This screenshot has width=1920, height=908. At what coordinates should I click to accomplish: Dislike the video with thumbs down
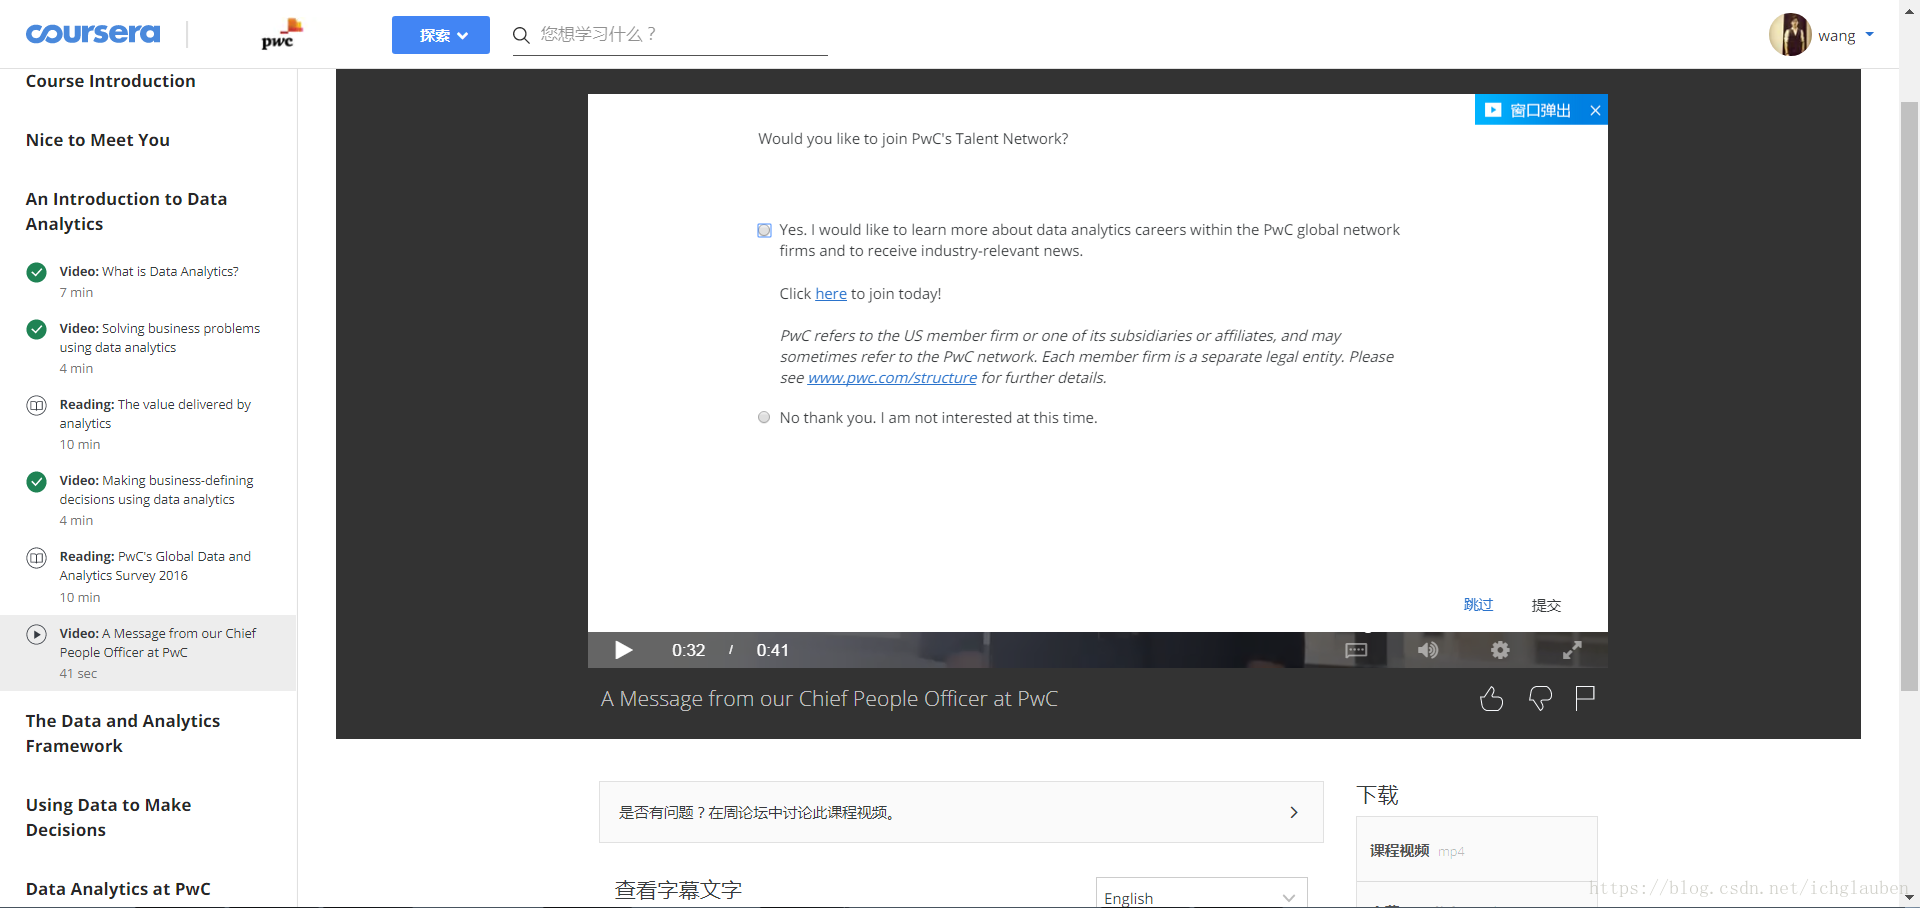[x=1540, y=698]
